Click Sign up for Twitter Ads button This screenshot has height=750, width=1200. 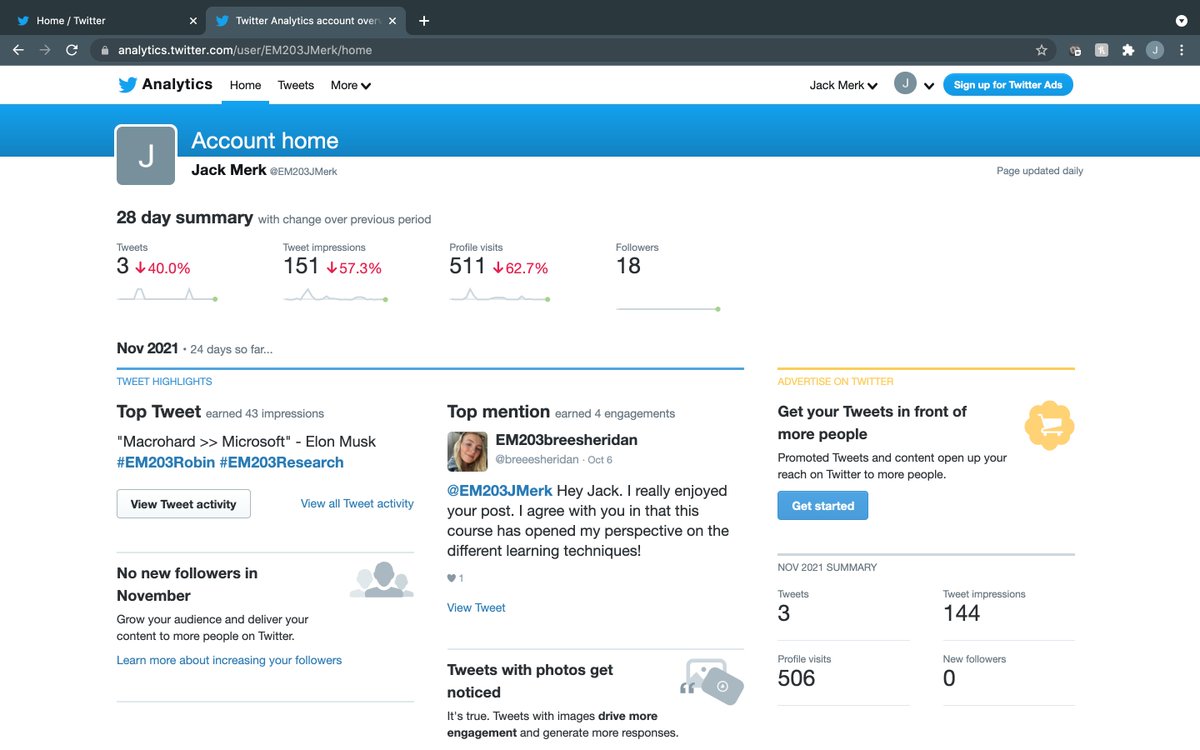(x=1008, y=85)
